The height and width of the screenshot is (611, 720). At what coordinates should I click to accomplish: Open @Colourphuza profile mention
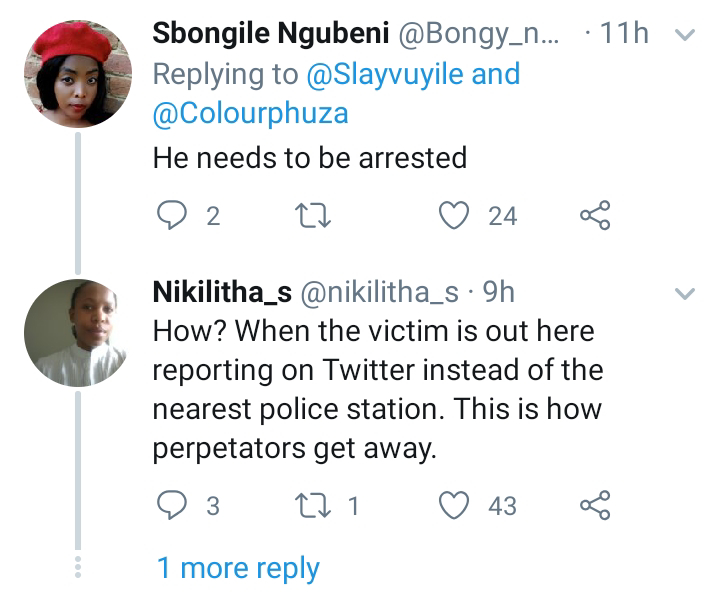click(250, 113)
